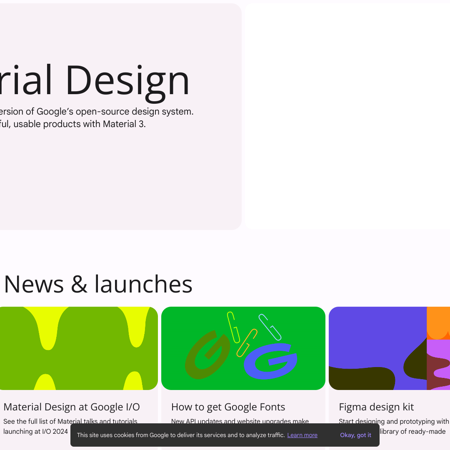The image size is (450, 450).
Task: Accept cookies with 'Okay, got it'
Action: click(355, 435)
